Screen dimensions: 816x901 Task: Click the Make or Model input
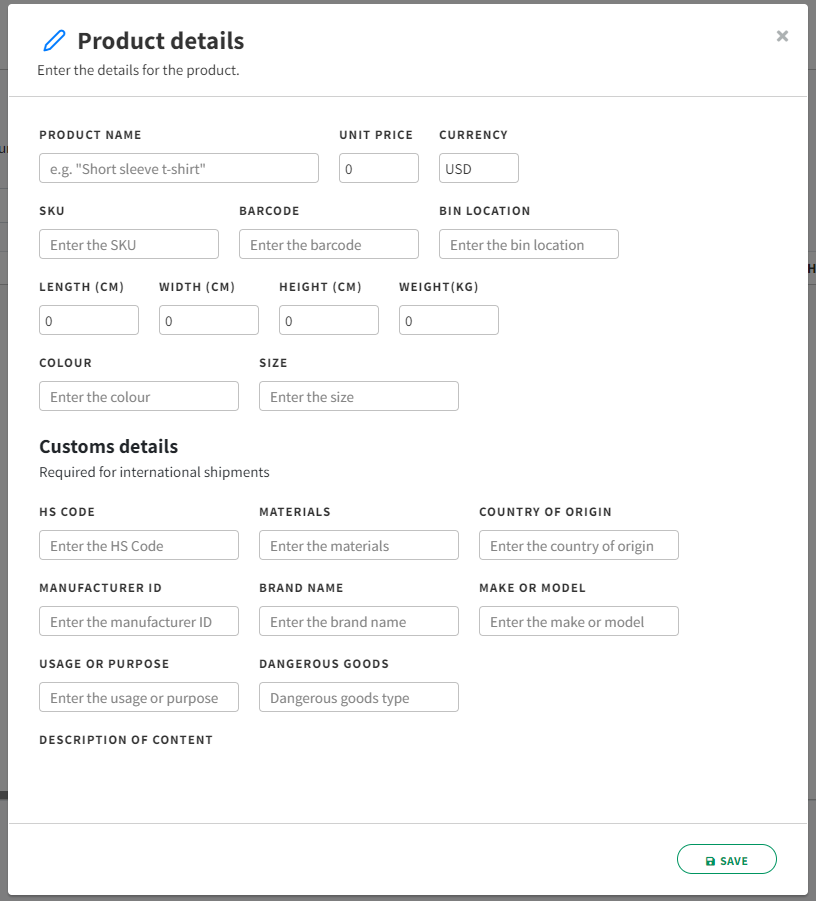coord(579,621)
